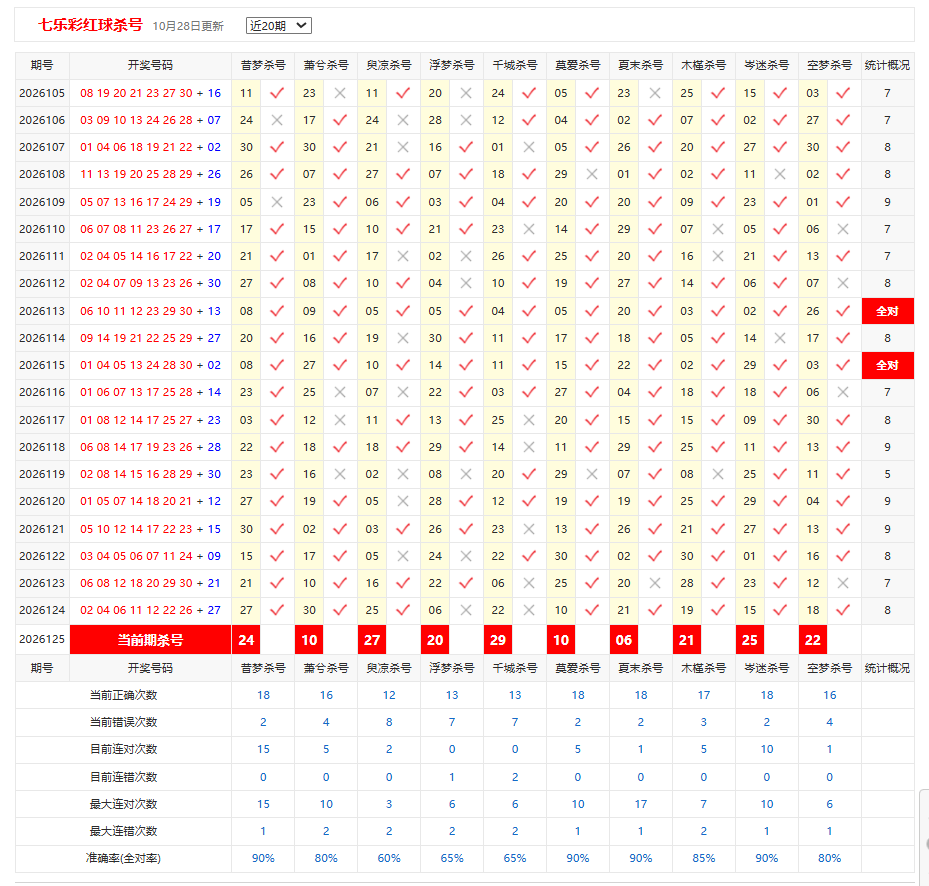
Task: Click the cross mark for 臾凉杀号 in row 2026120
Action: point(403,501)
